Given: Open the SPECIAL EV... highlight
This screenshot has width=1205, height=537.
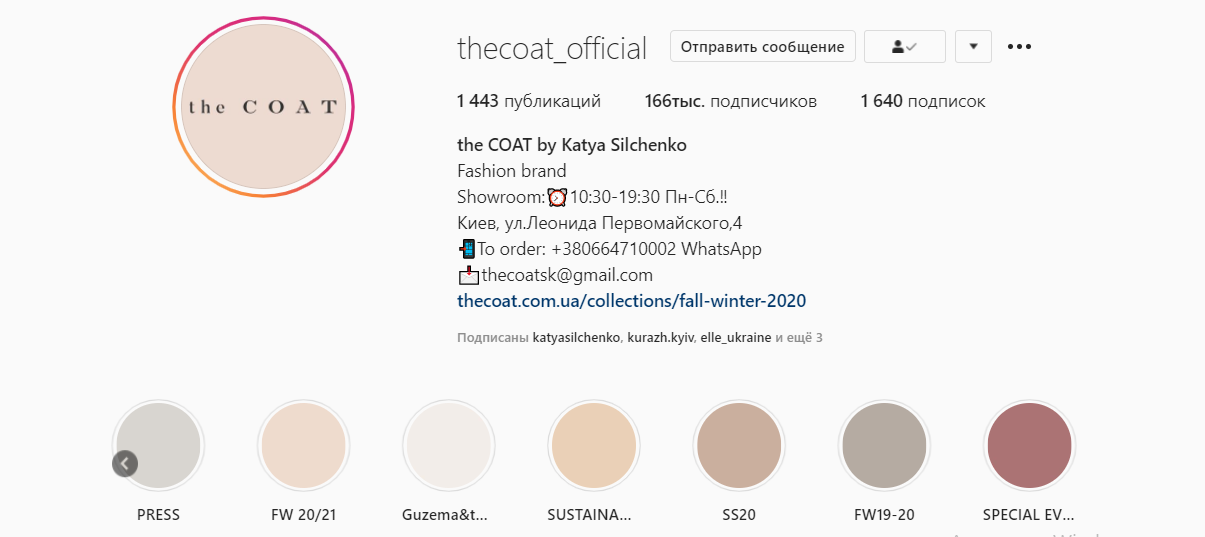Looking at the screenshot, I should coord(1029,445).
